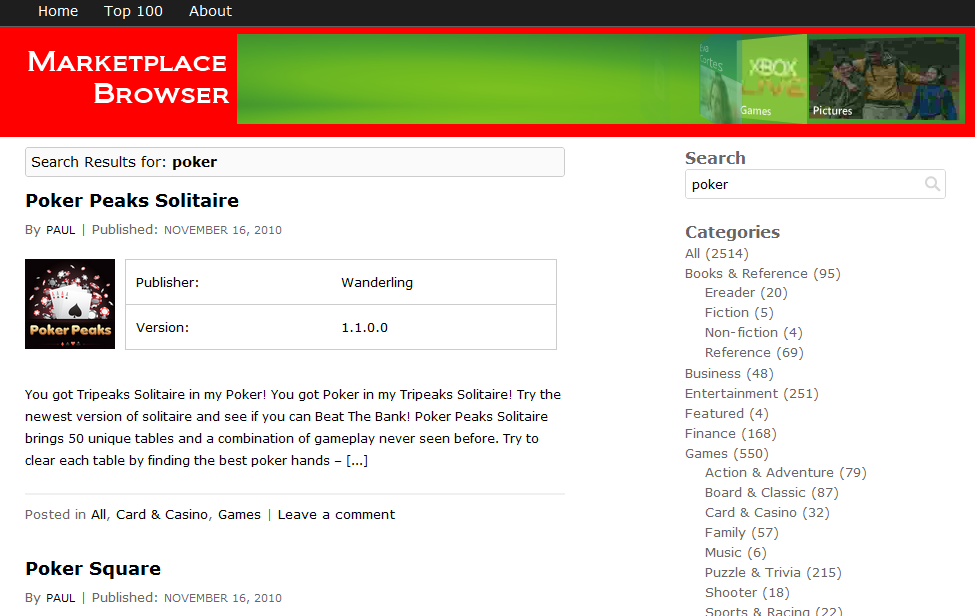Open the Home menu item

(58, 11)
